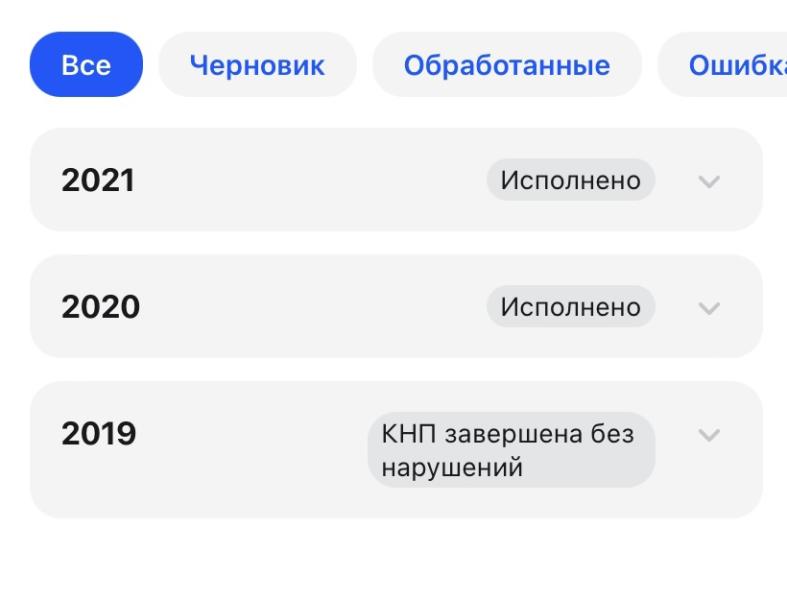Image resolution: width=787 pixels, height=600 pixels.
Task: Click the КНП завершена без нарушений badge
Action: pyautogui.click(x=511, y=450)
